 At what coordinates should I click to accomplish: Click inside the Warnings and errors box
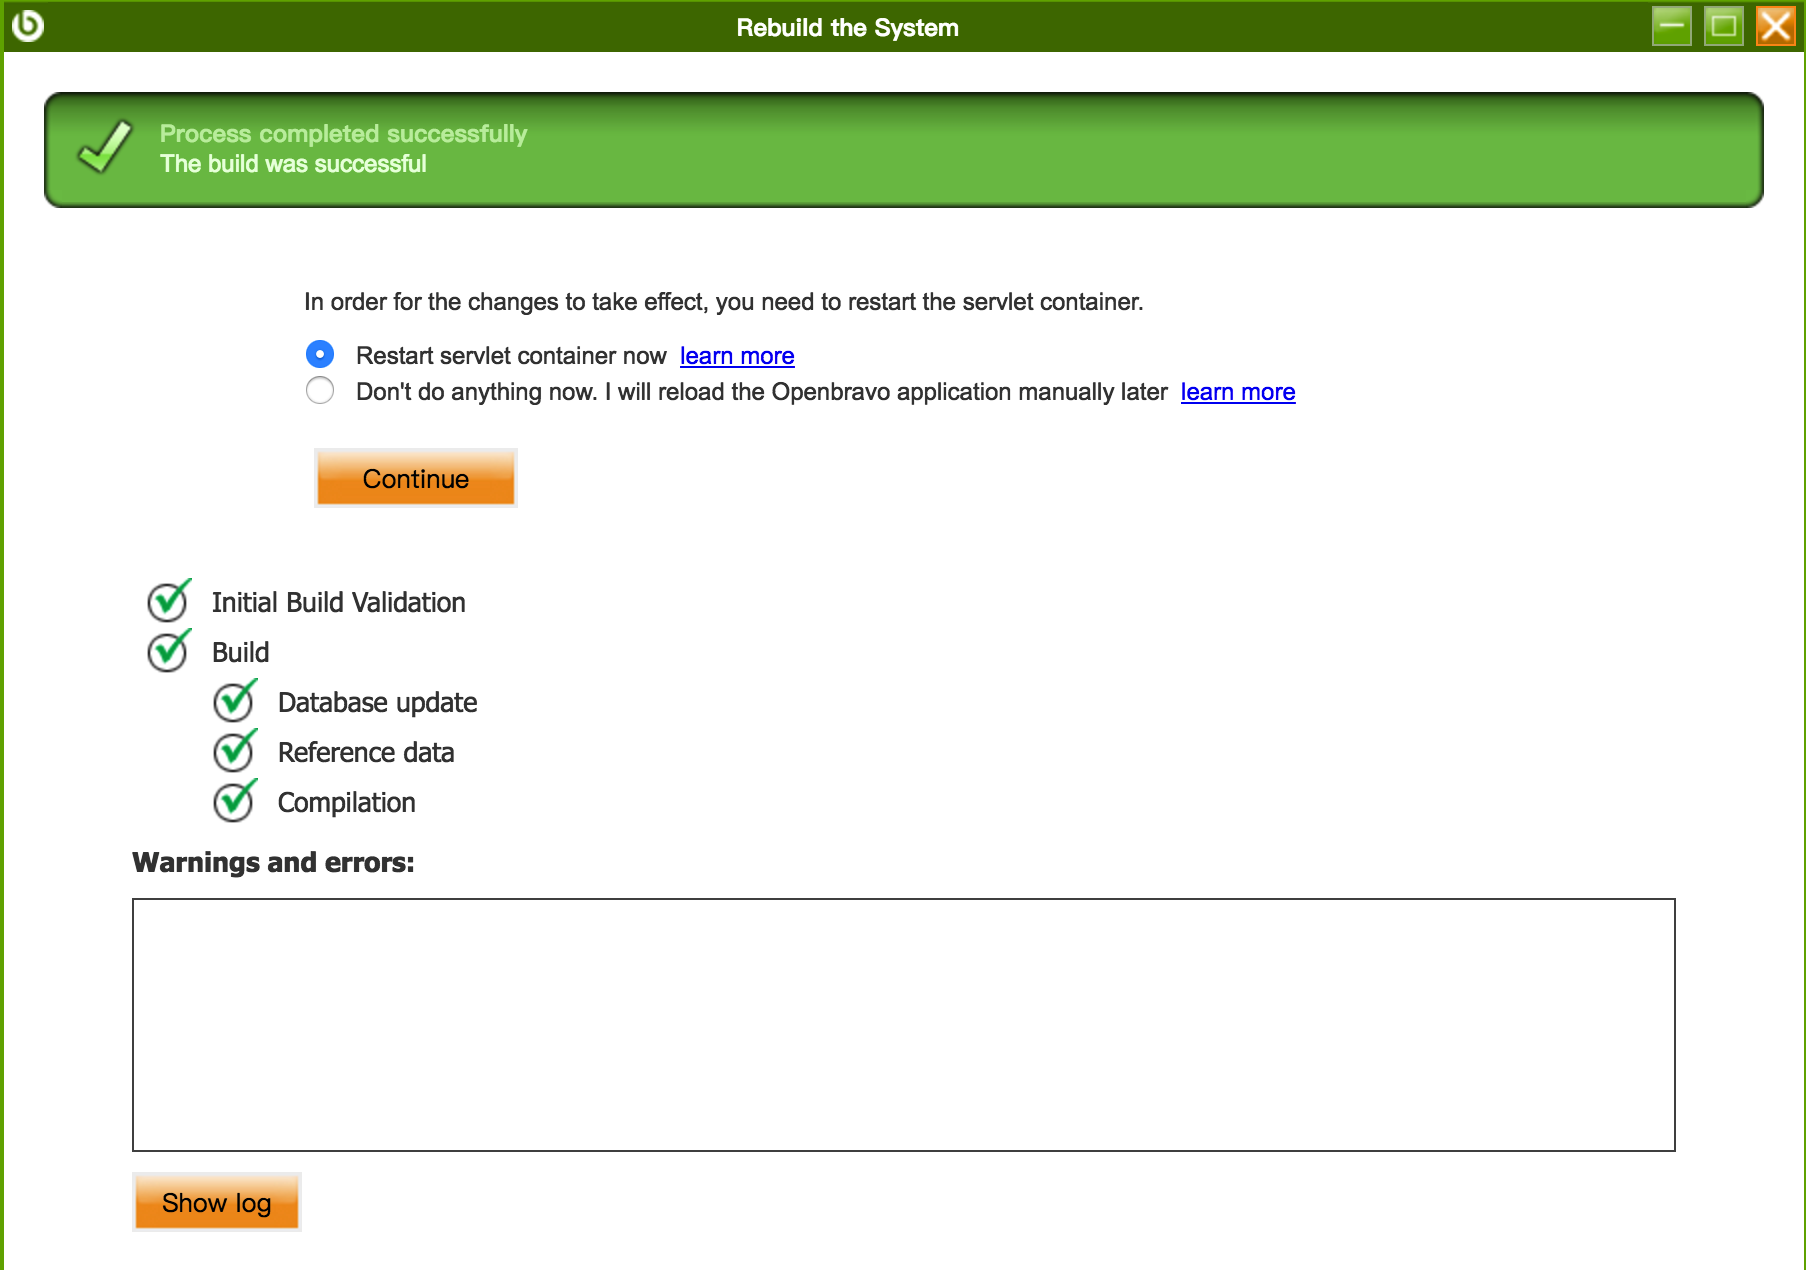coord(903,1024)
